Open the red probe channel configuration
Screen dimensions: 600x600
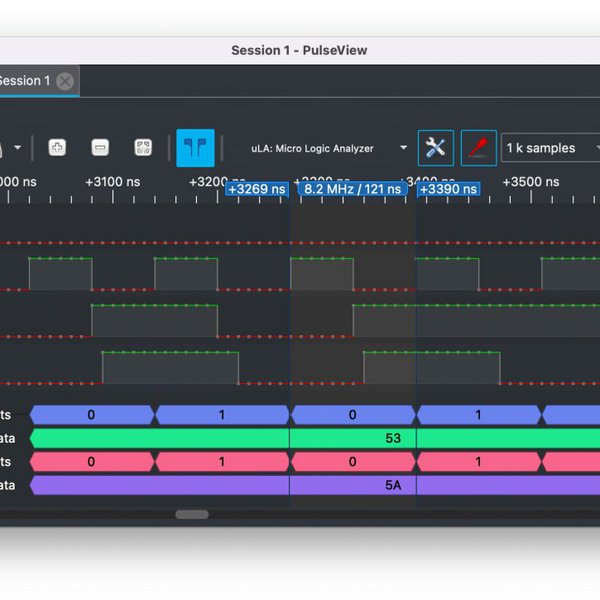click(x=478, y=148)
